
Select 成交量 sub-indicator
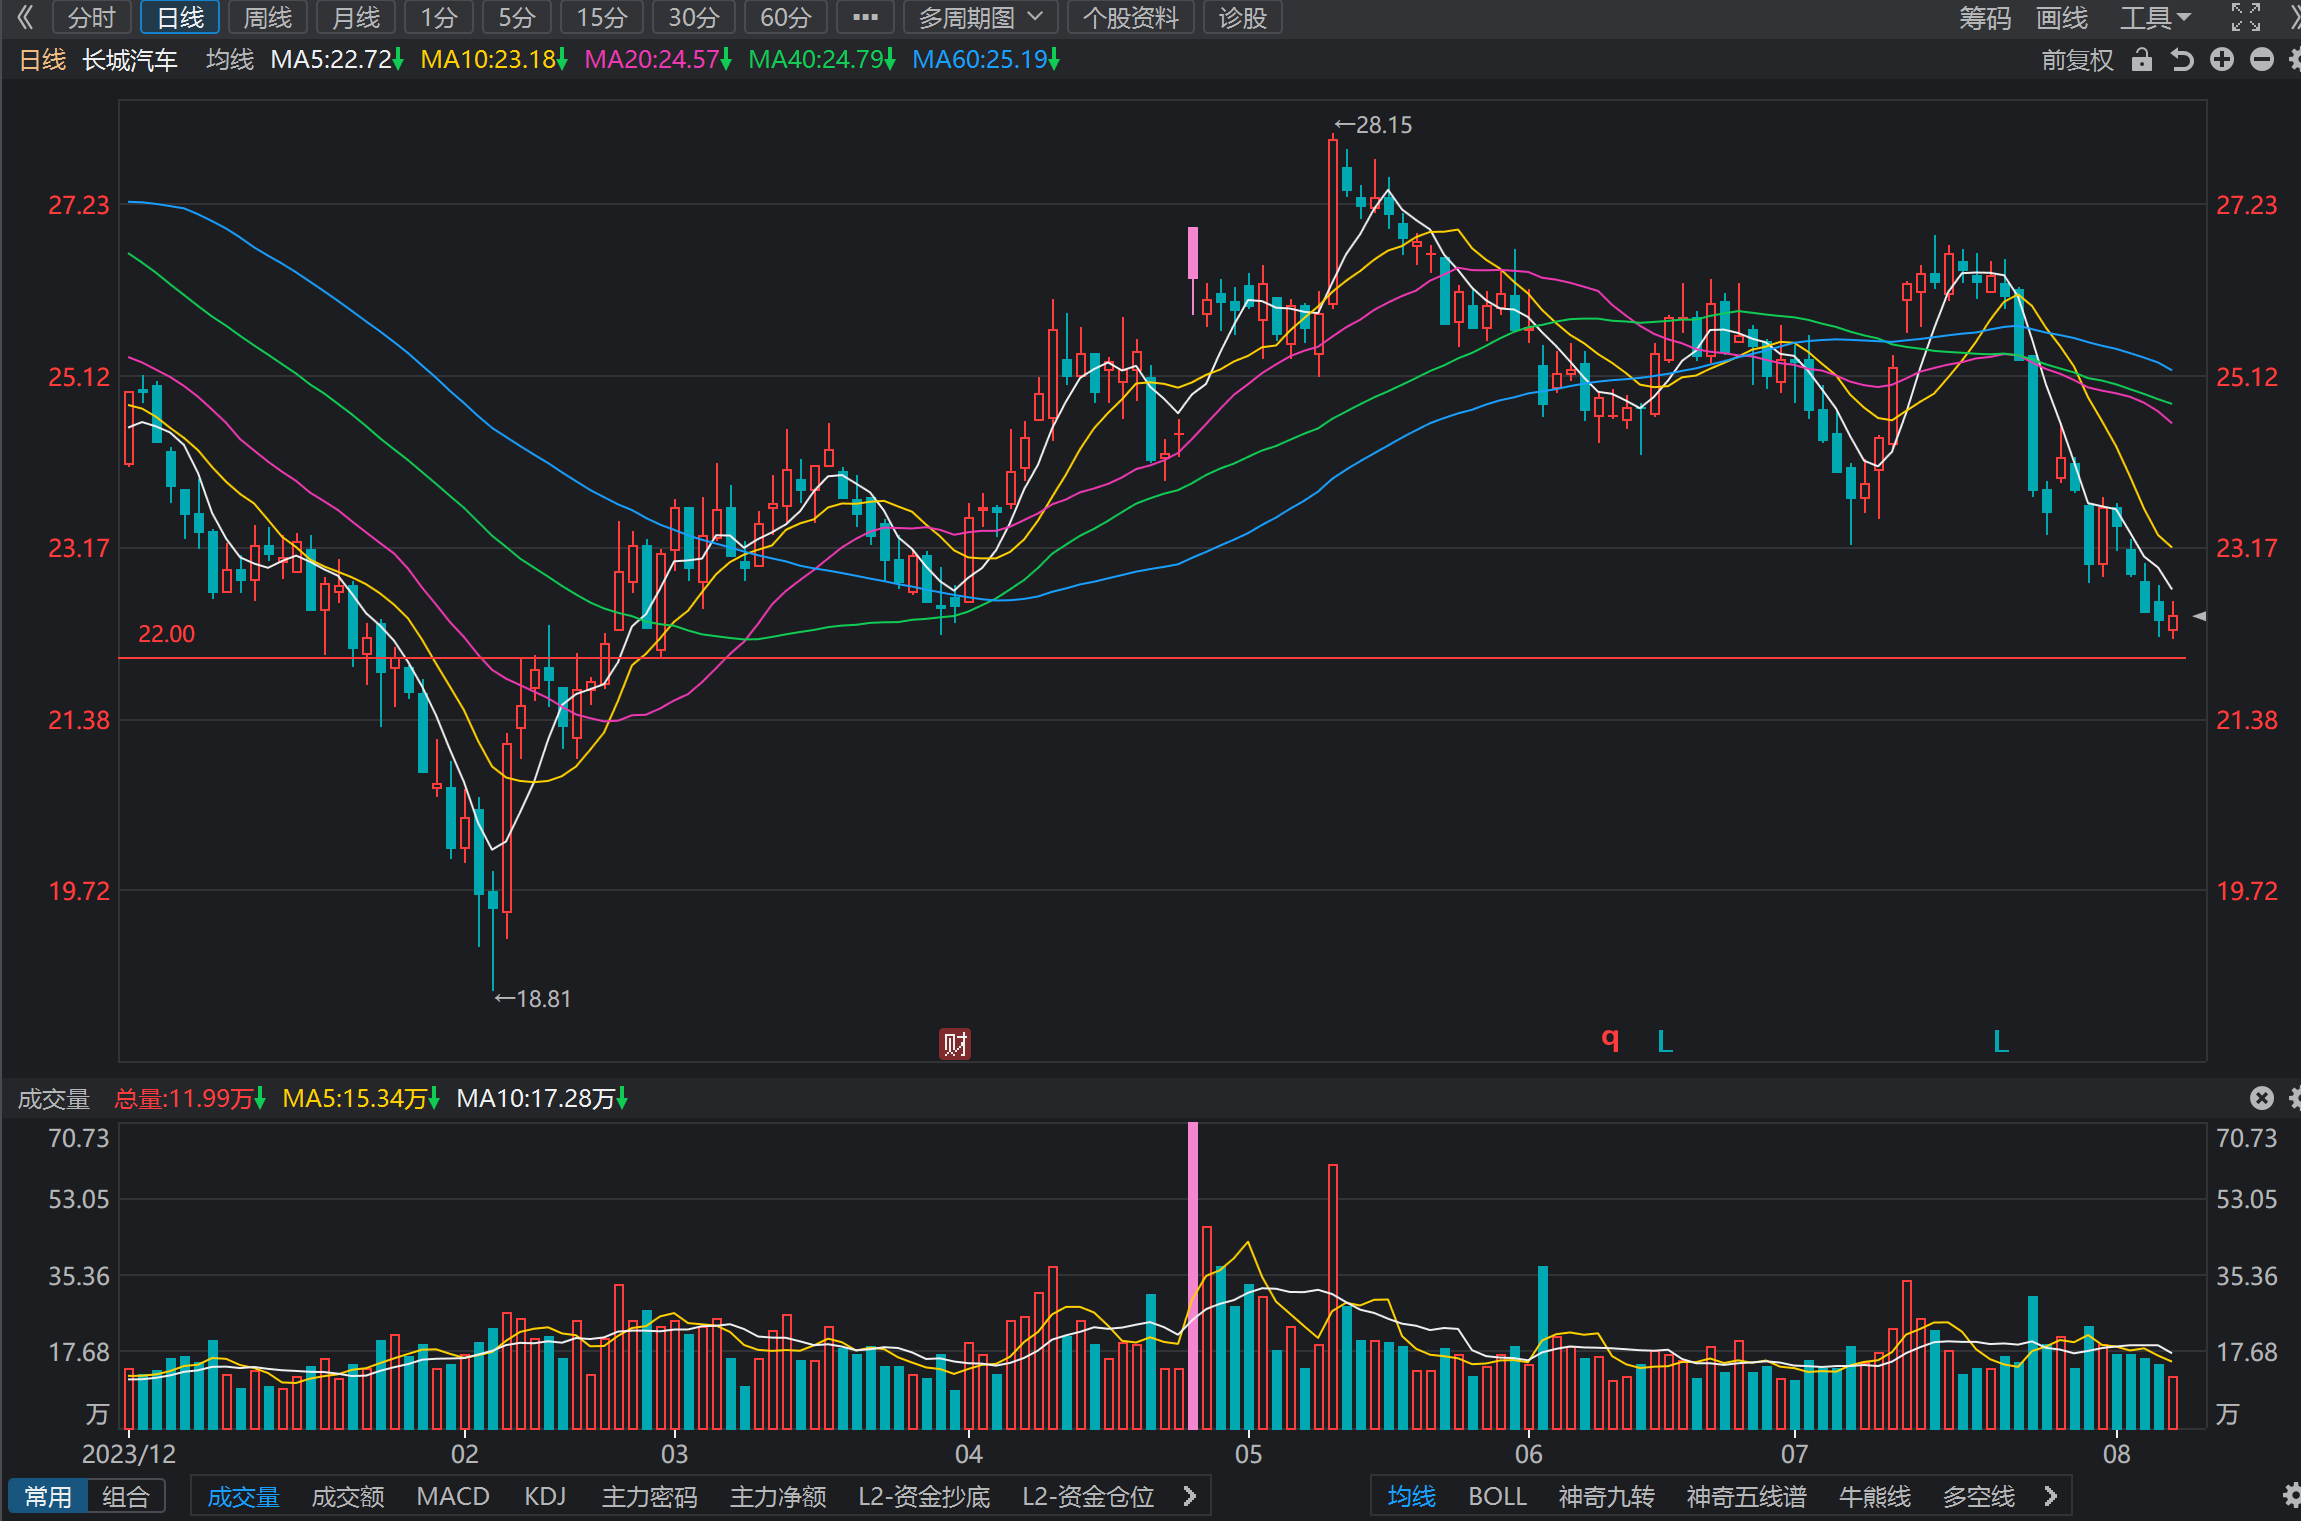click(x=243, y=1496)
